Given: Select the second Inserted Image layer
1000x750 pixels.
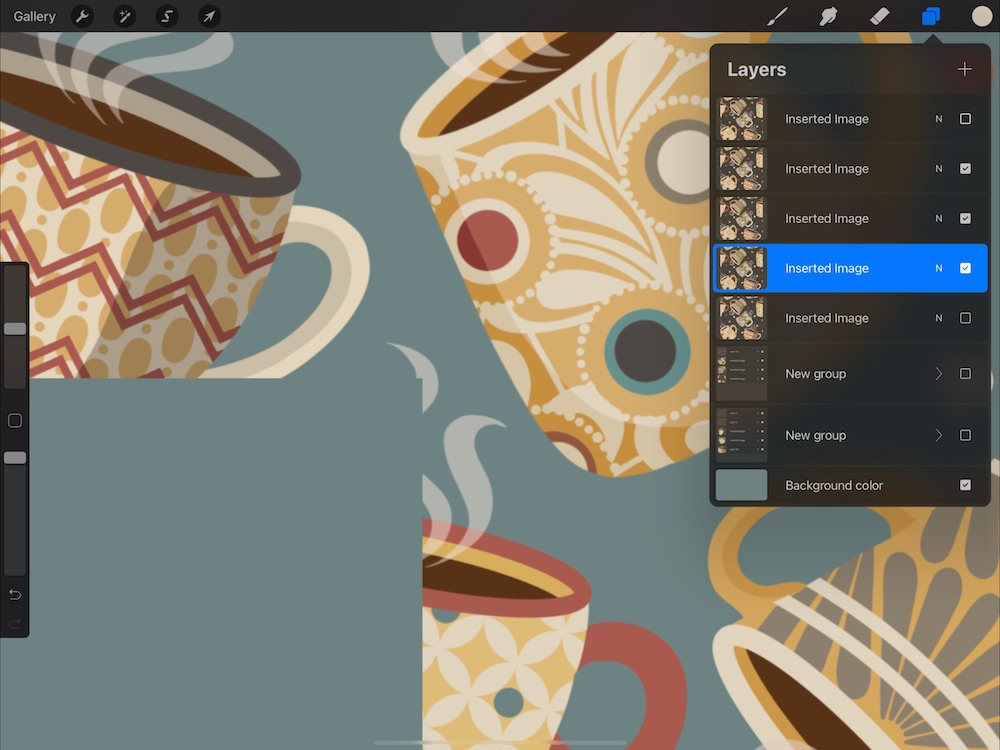Looking at the screenshot, I should [x=827, y=169].
